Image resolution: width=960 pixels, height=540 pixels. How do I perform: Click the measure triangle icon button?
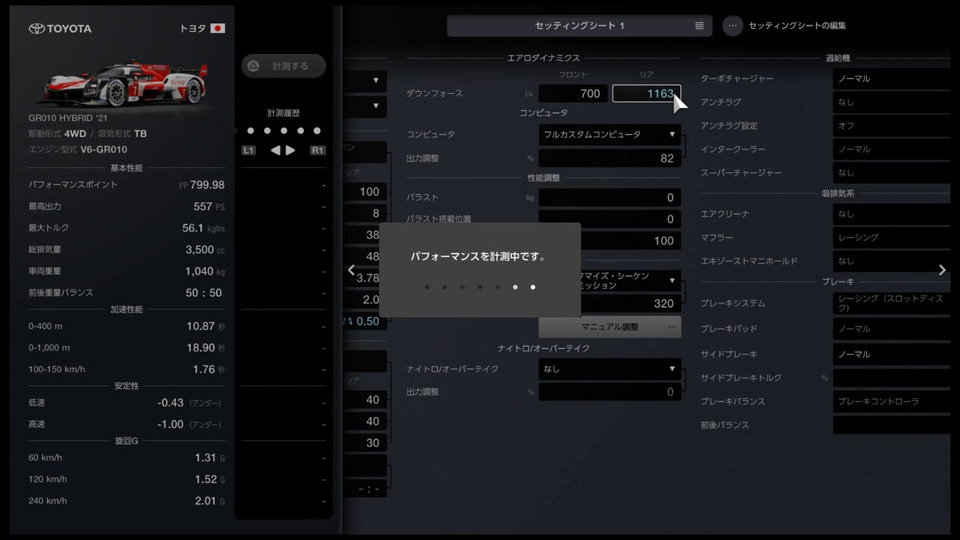(x=253, y=66)
